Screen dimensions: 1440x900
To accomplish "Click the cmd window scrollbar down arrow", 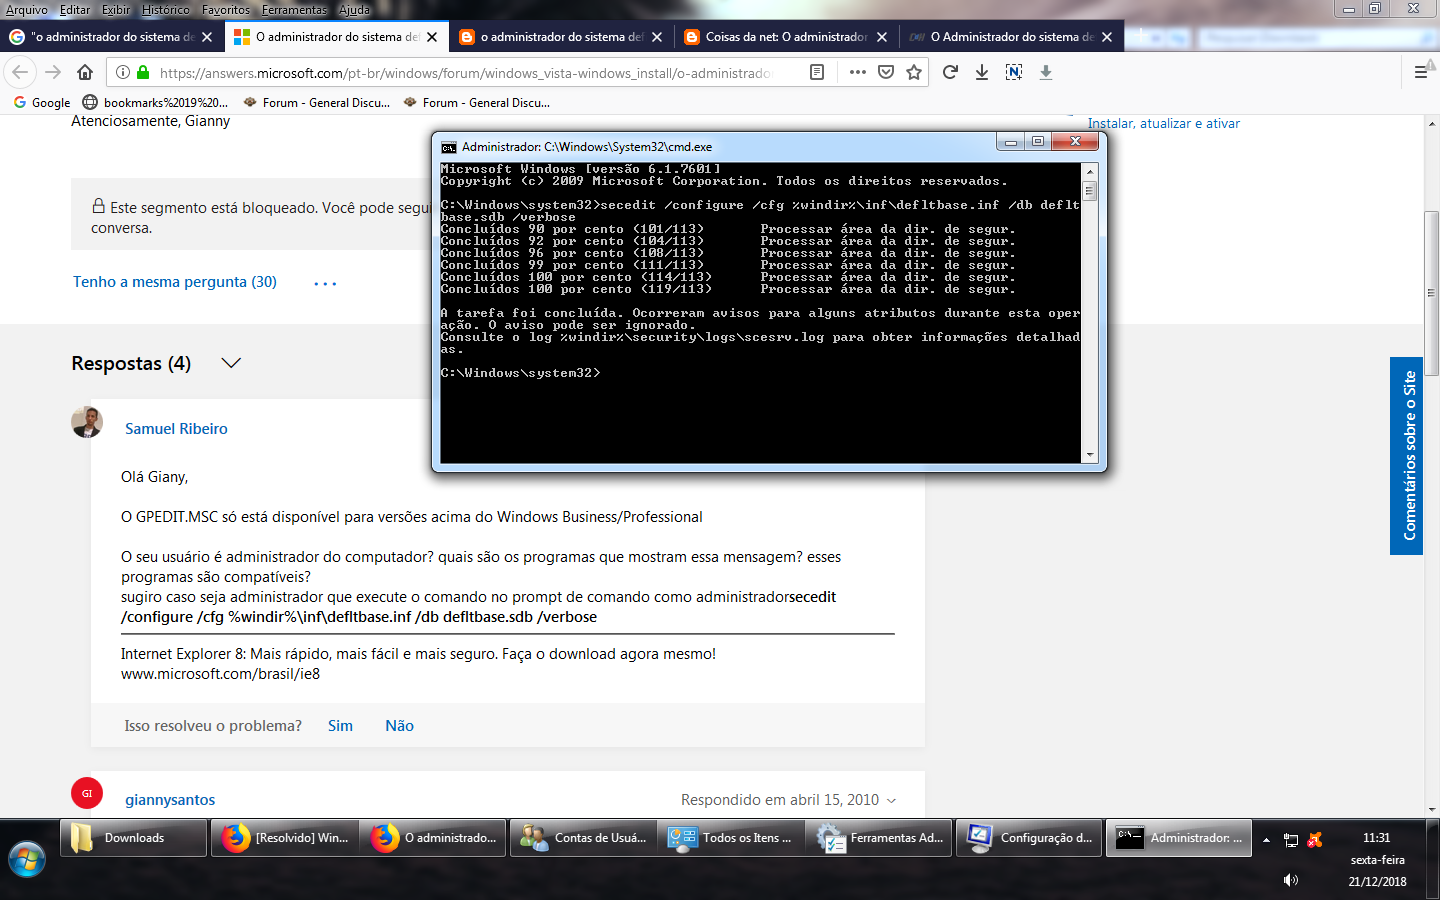I will tap(1090, 455).
